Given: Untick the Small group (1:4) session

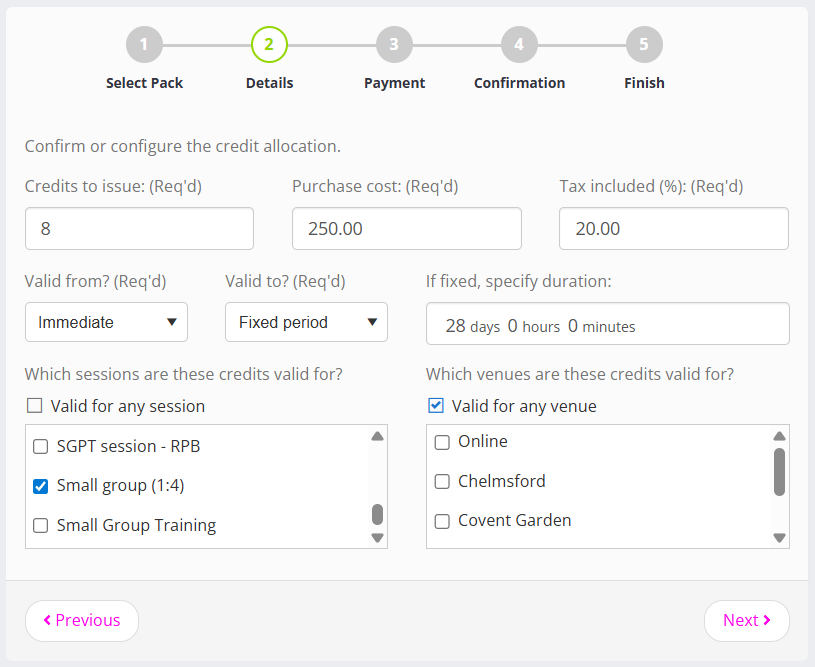Looking at the screenshot, I should [41, 486].
